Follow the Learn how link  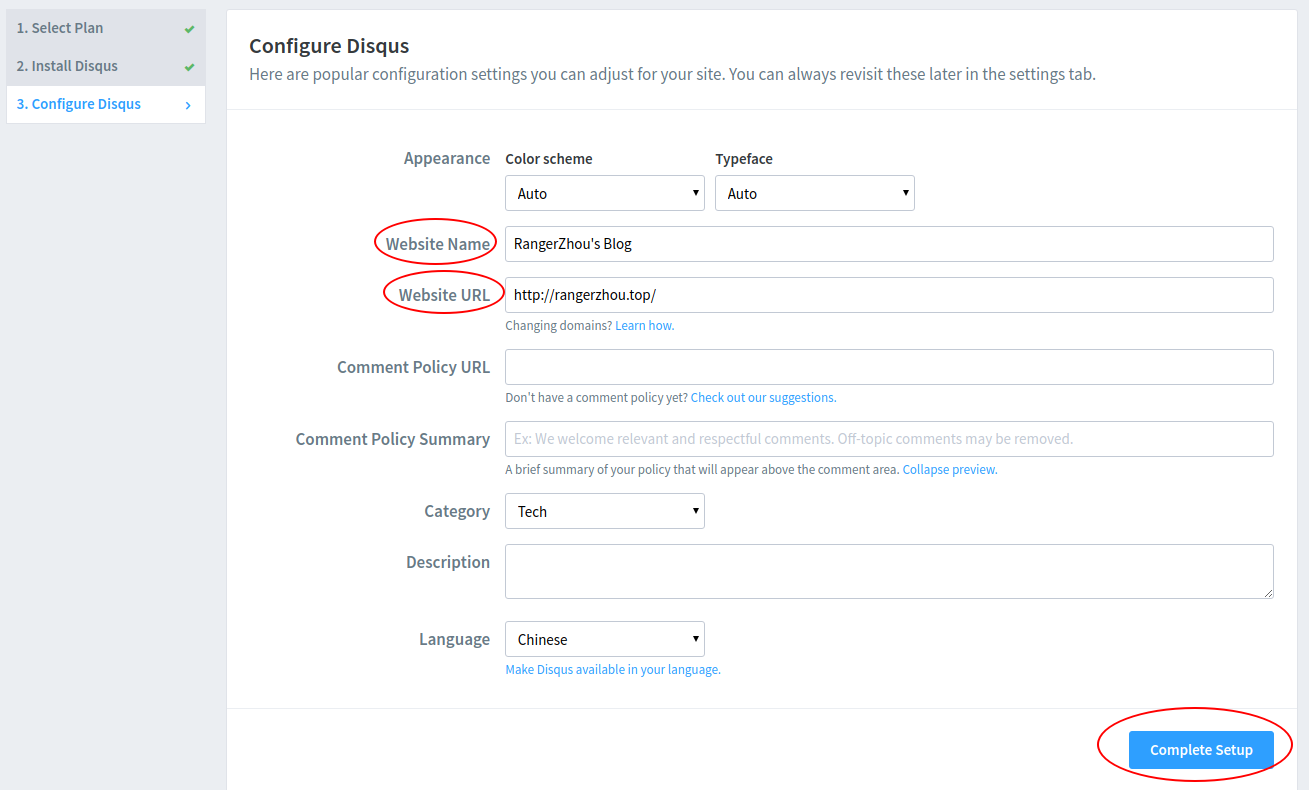pyautogui.click(x=645, y=326)
